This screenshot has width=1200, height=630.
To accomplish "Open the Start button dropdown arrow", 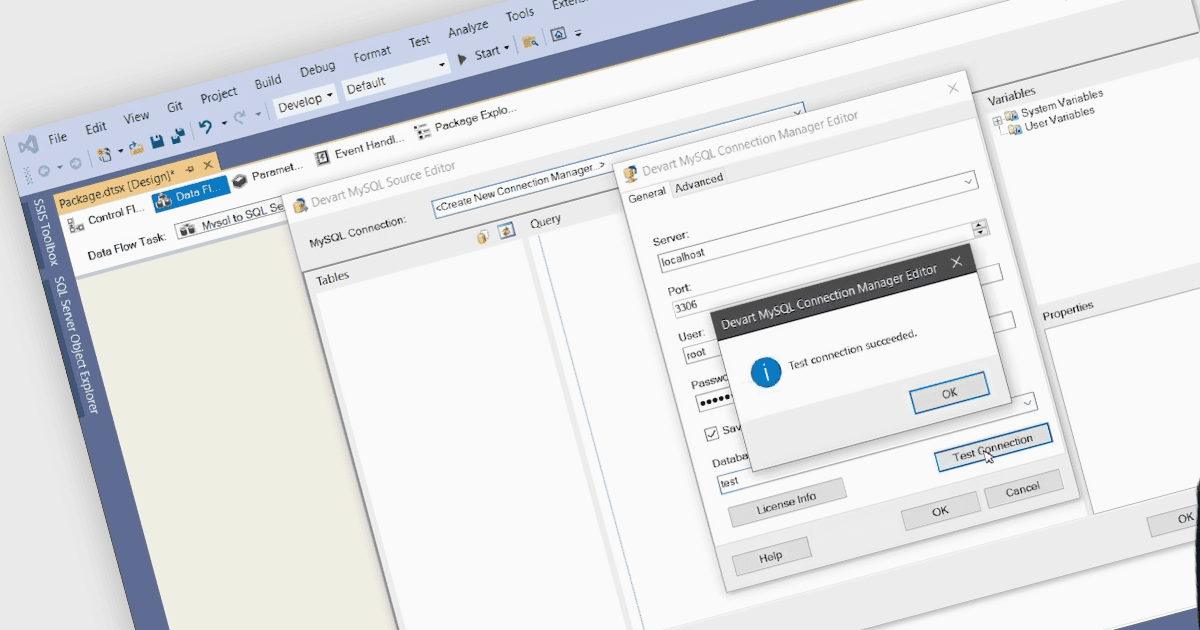I will (507, 47).
